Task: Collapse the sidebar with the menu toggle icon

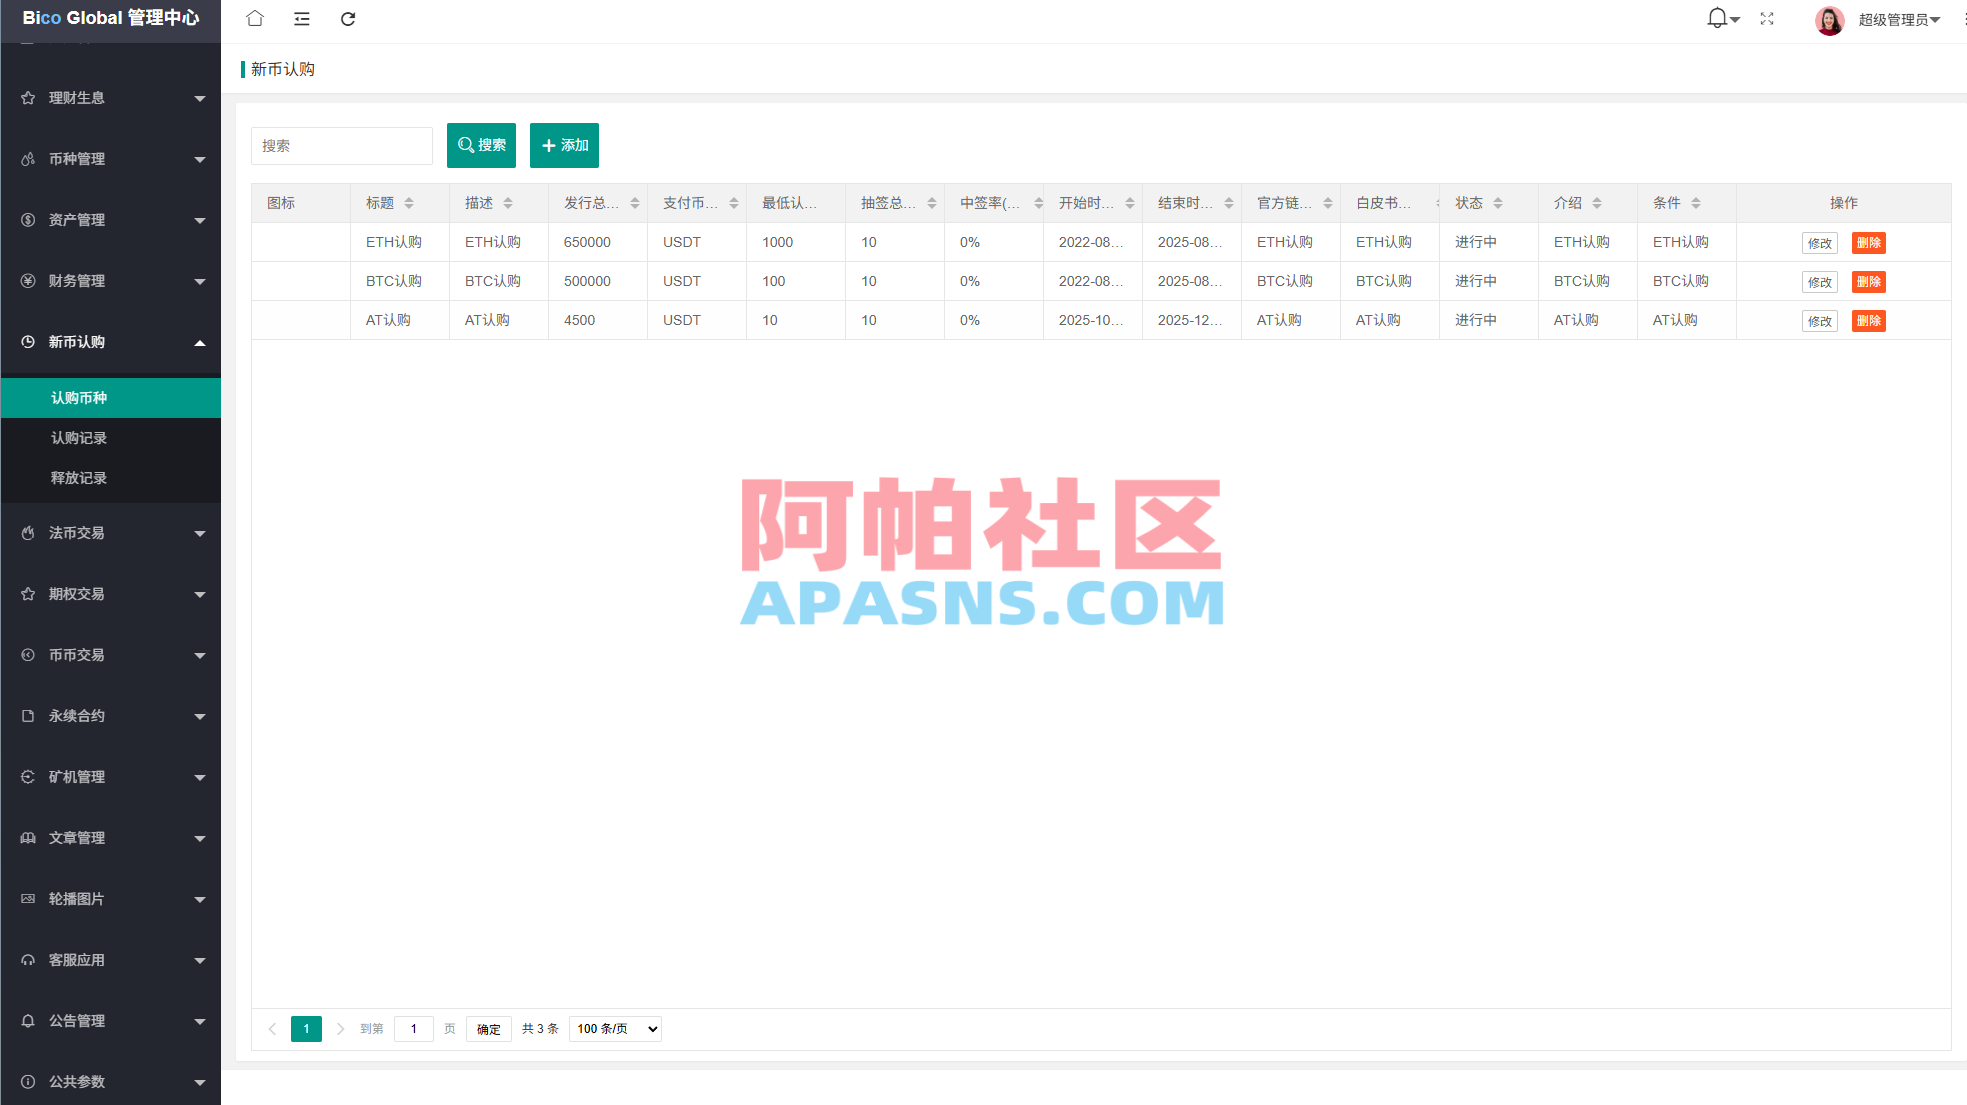Action: (301, 18)
